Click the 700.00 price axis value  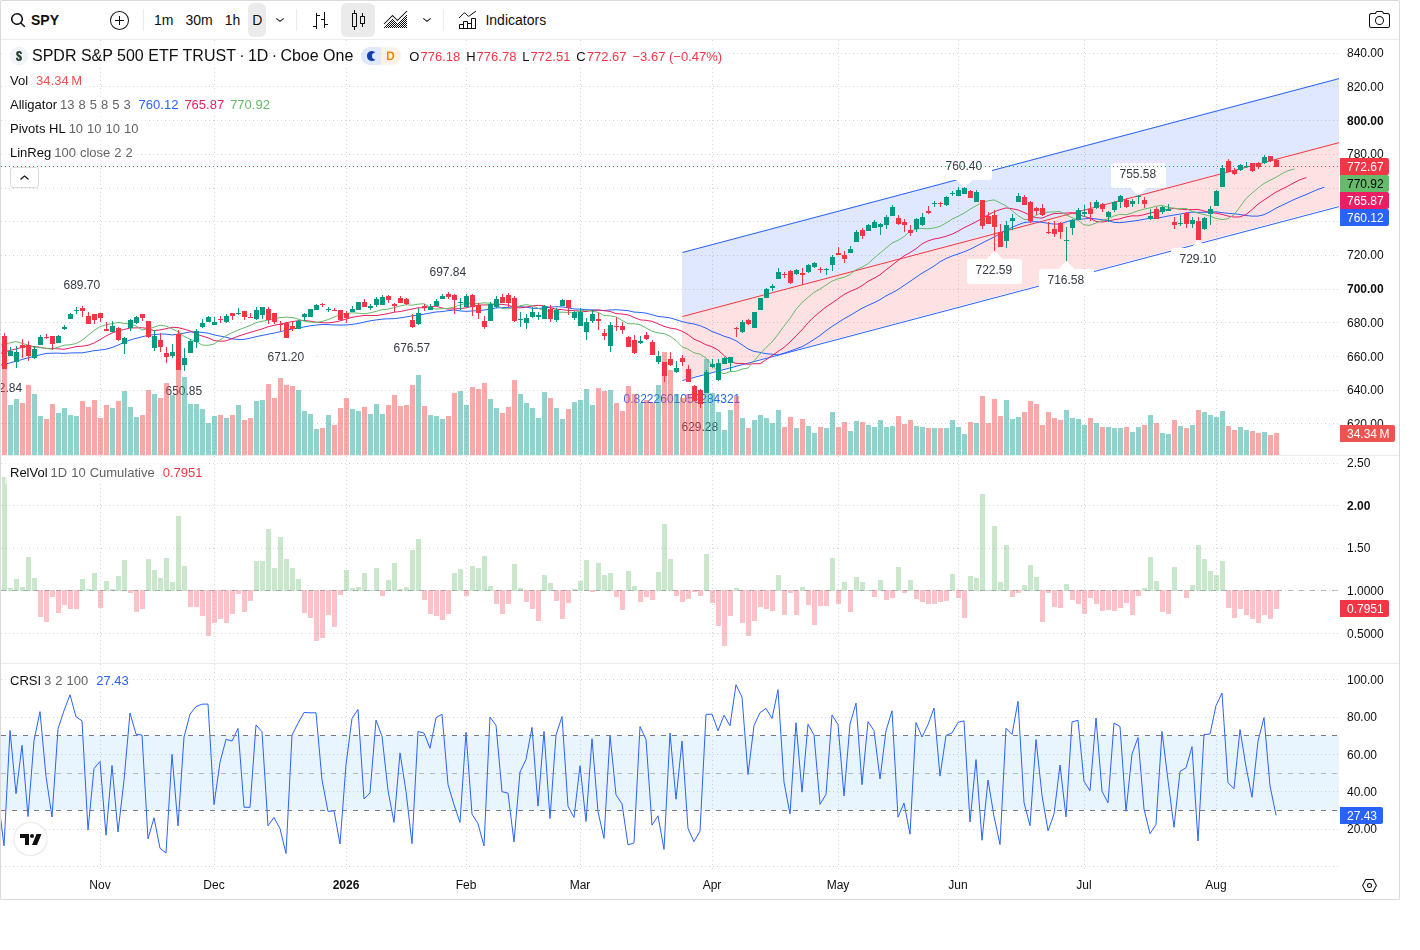pyautogui.click(x=1365, y=289)
